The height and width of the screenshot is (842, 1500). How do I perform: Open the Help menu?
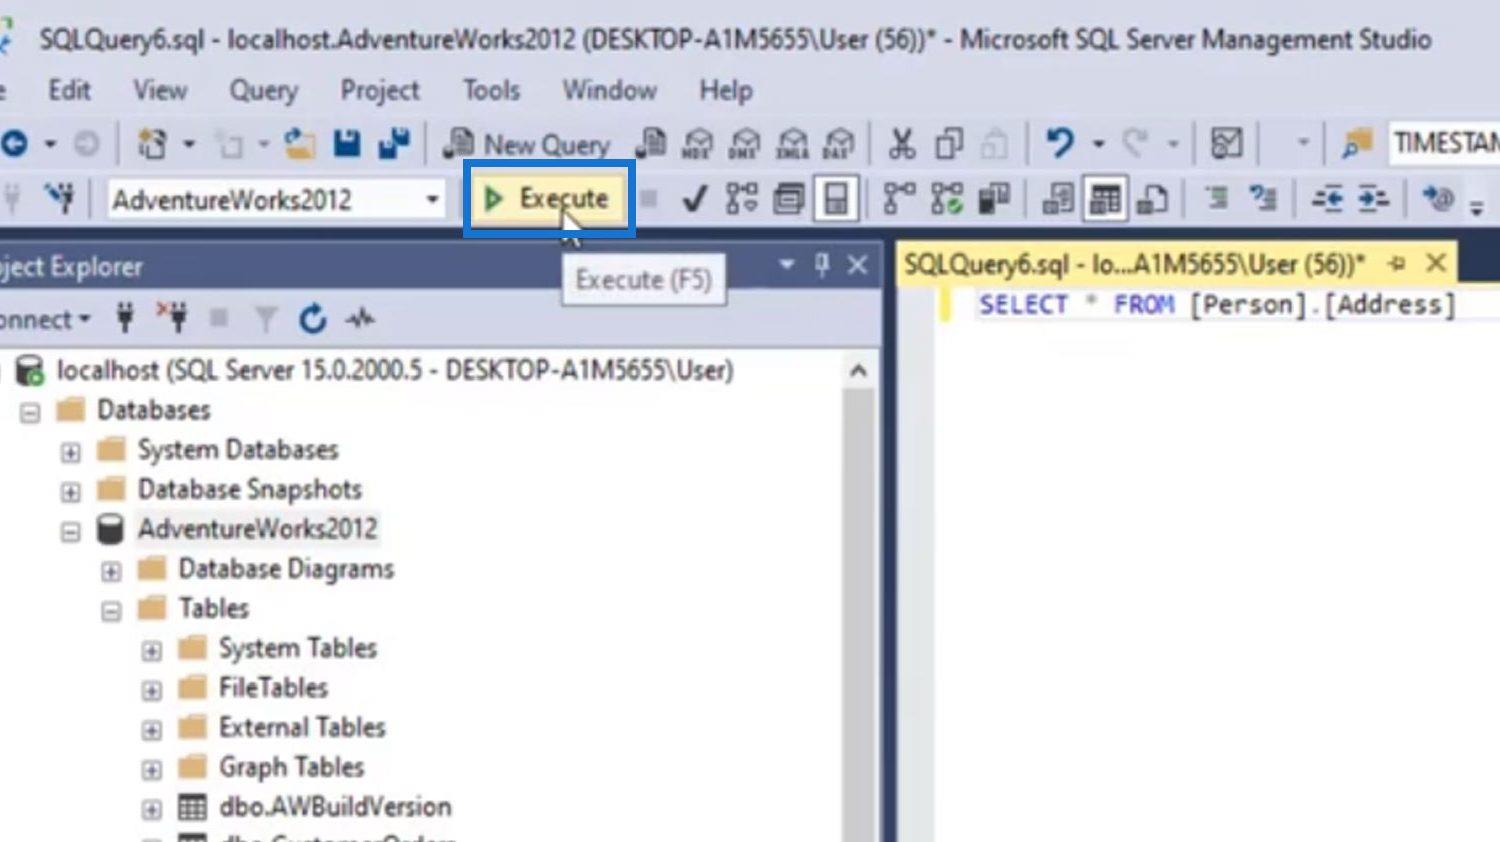726,90
